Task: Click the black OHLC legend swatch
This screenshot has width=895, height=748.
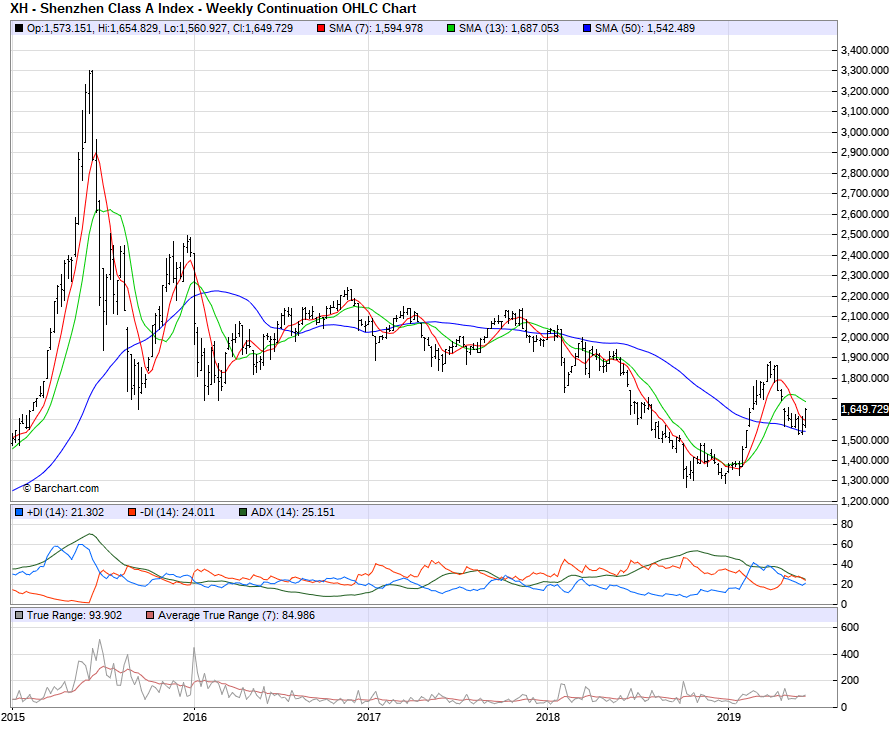Action: [x=19, y=28]
